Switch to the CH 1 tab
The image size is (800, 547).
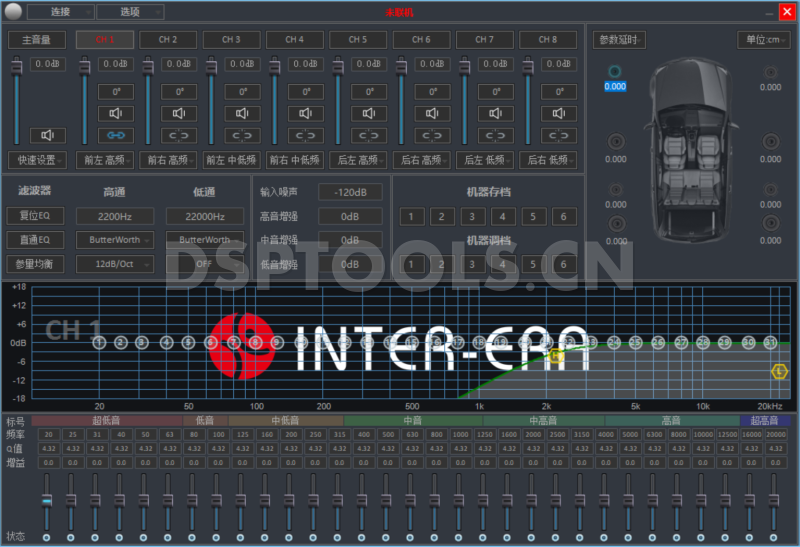coord(105,40)
